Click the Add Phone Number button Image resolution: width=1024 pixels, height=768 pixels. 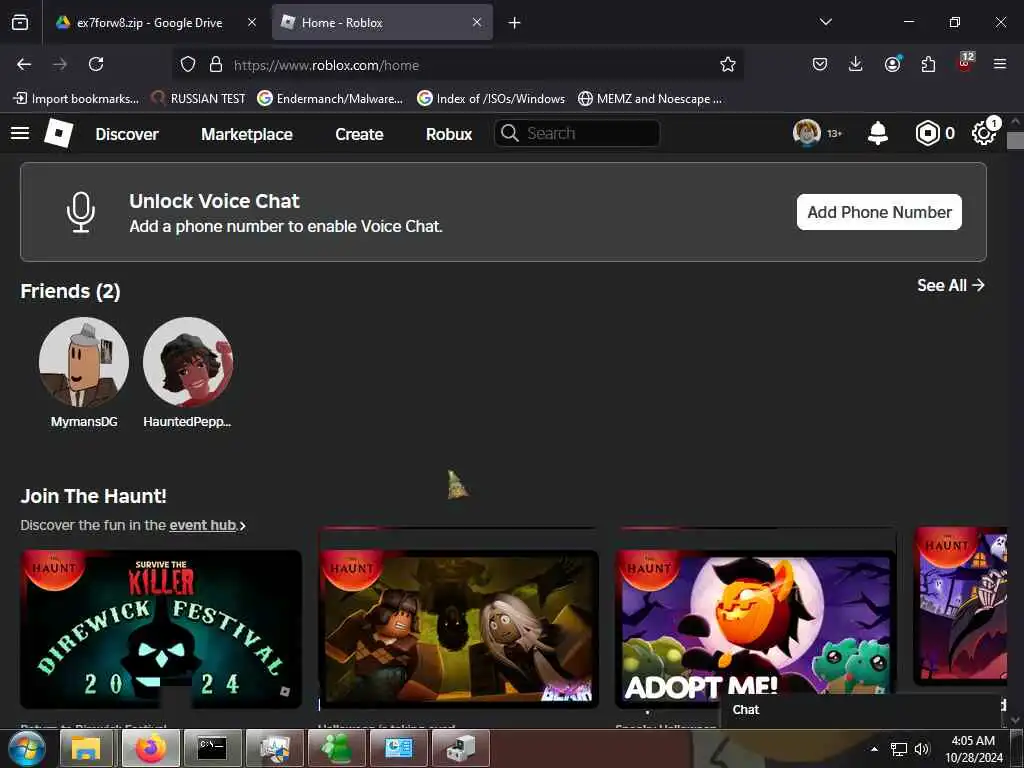tap(879, 212)
